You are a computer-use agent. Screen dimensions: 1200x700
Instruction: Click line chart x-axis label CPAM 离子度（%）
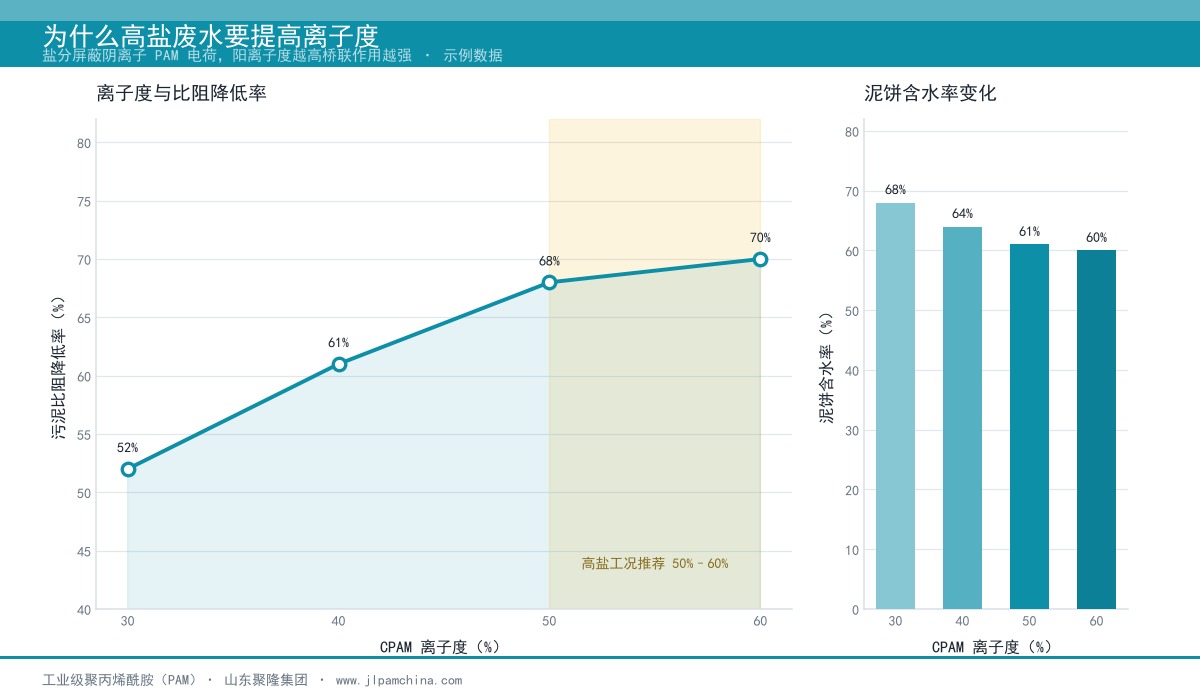click(440, 647)
